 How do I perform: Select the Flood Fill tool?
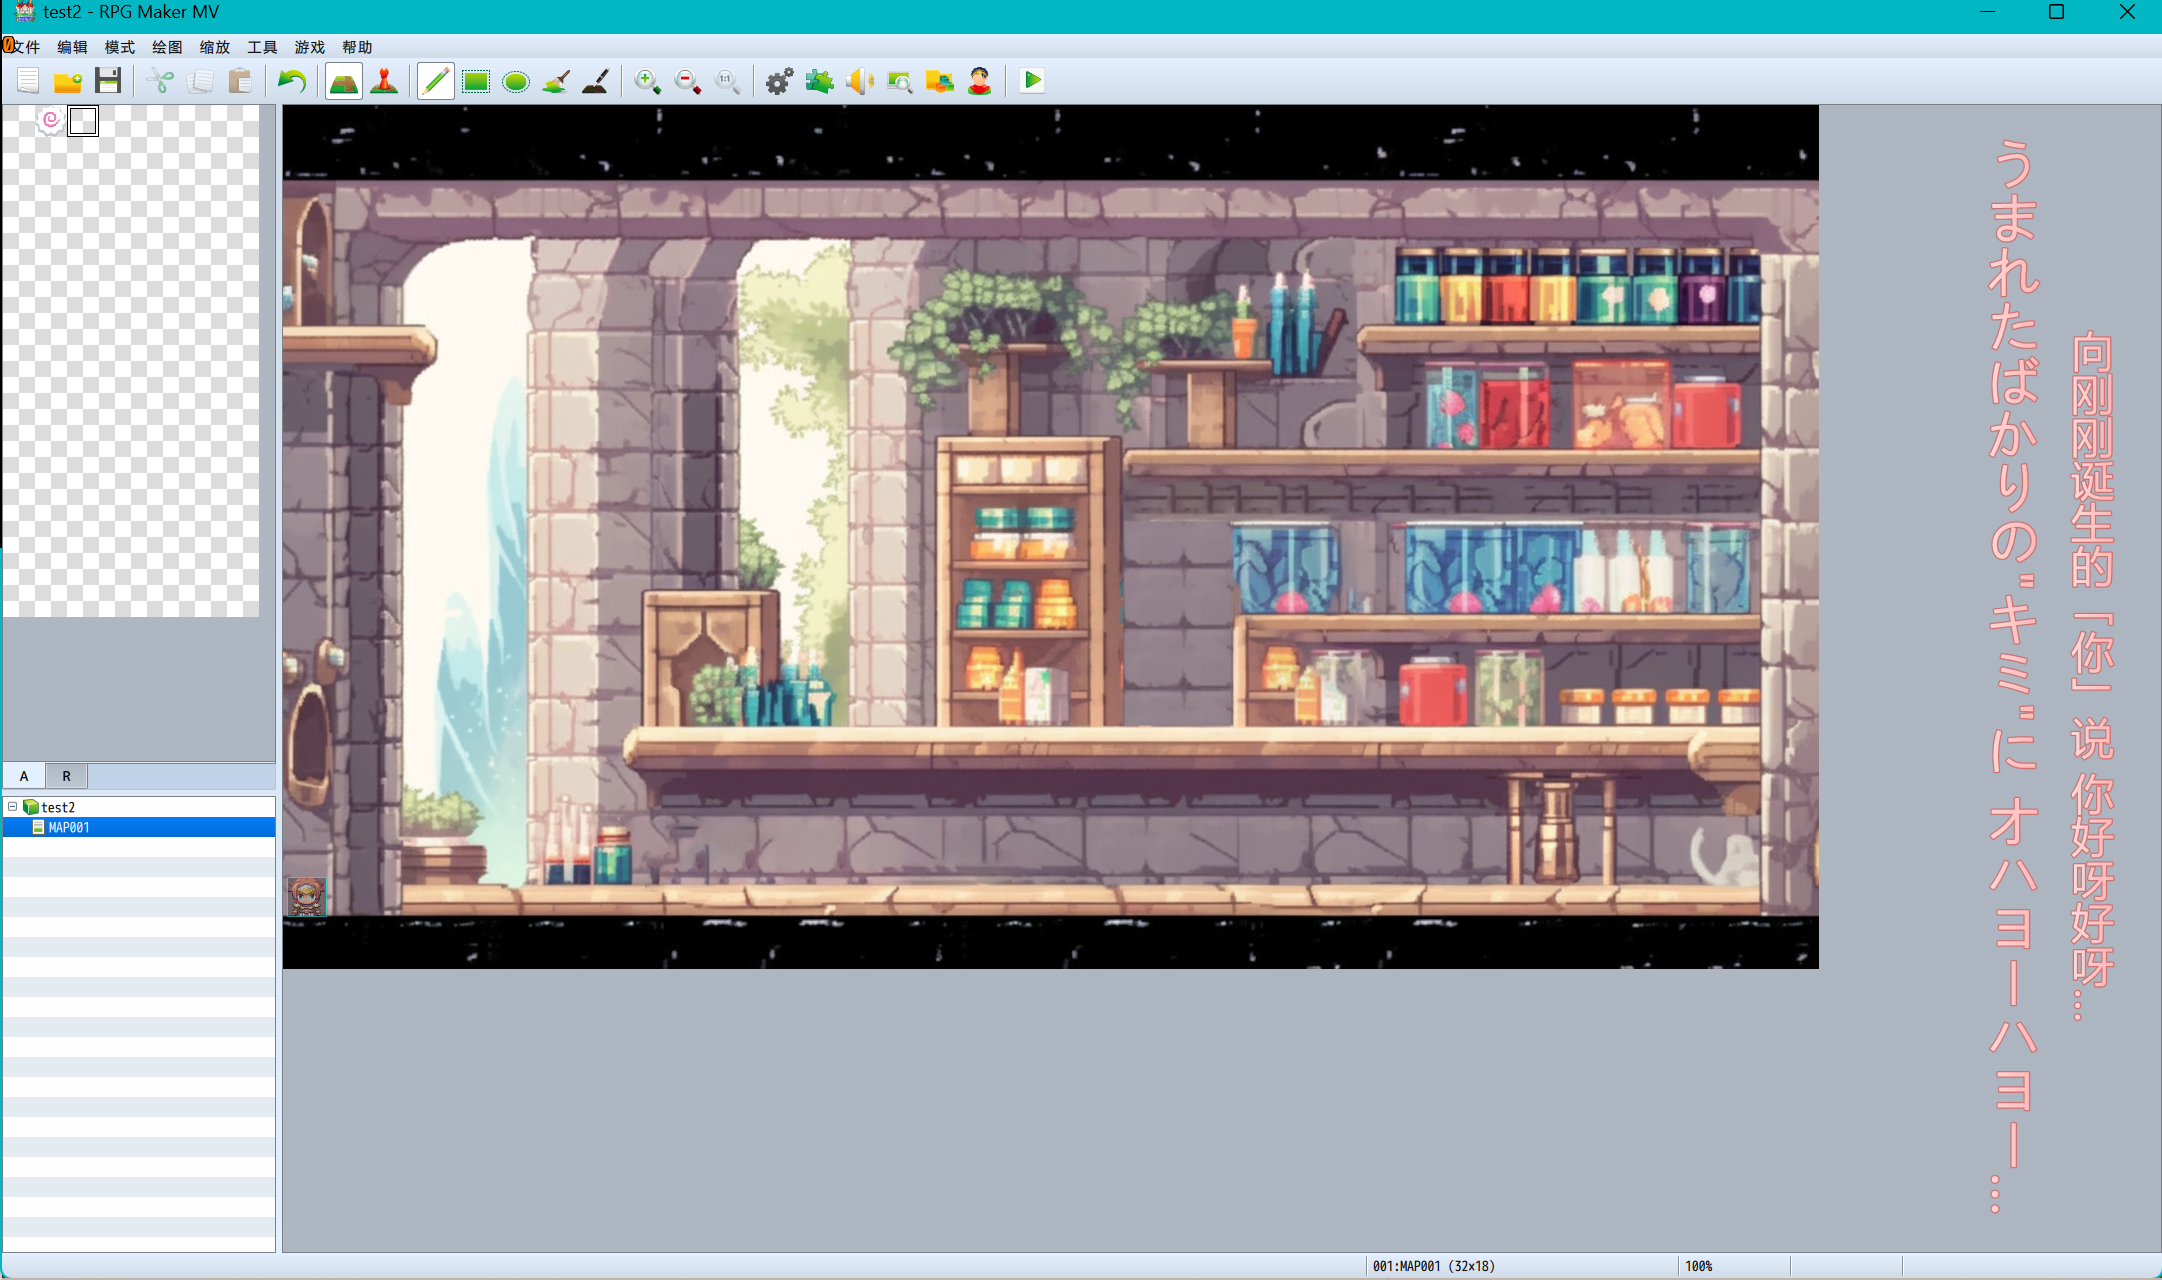556,81
